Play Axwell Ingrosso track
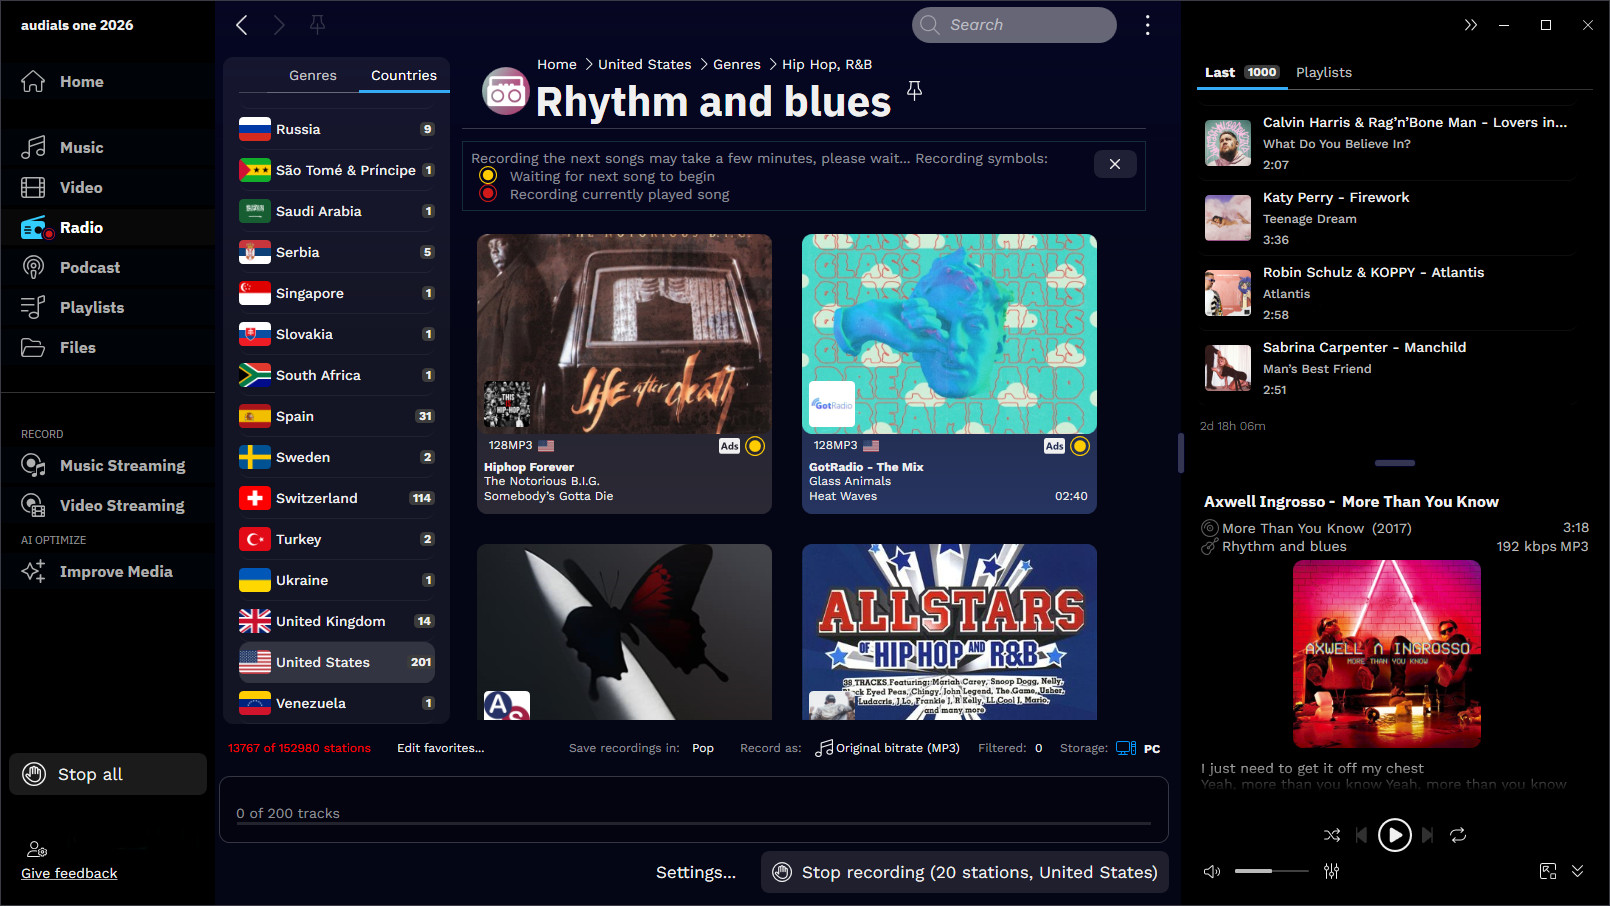Image resolution: width=1610 pixels, height=906 pixels. pos(1394,835)
